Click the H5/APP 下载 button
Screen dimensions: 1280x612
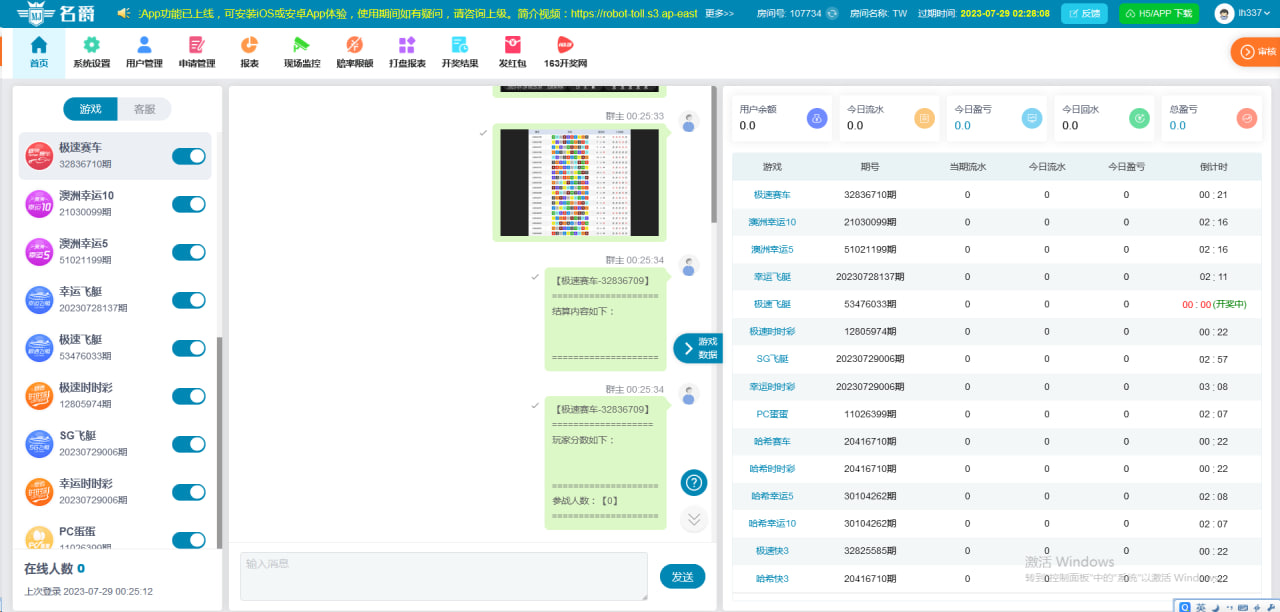1159,14
